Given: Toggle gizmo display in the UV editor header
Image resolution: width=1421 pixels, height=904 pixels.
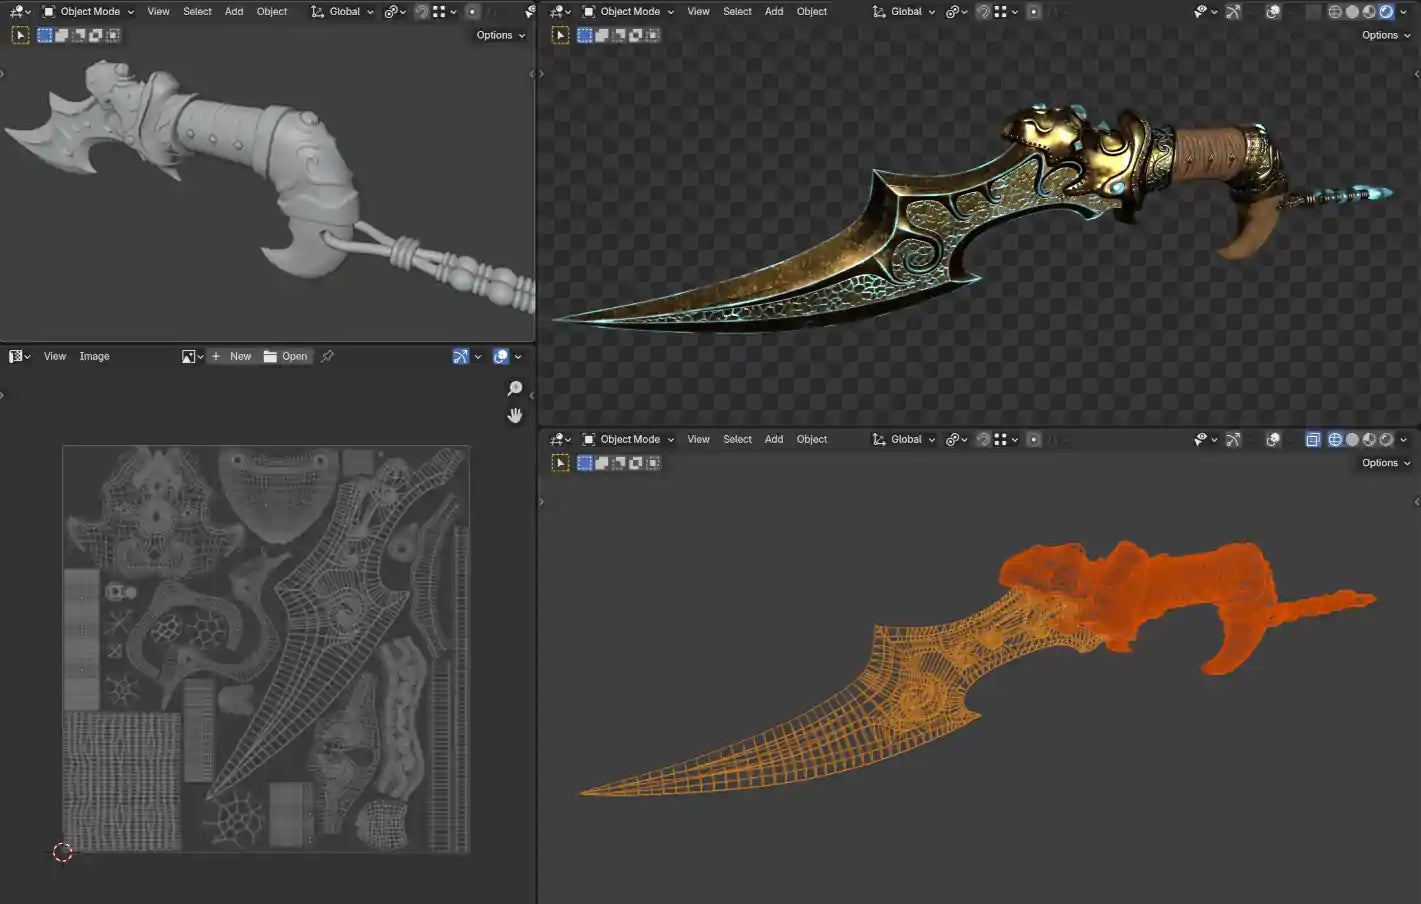Looking at the screenshot, I should [x=461, y=356].
